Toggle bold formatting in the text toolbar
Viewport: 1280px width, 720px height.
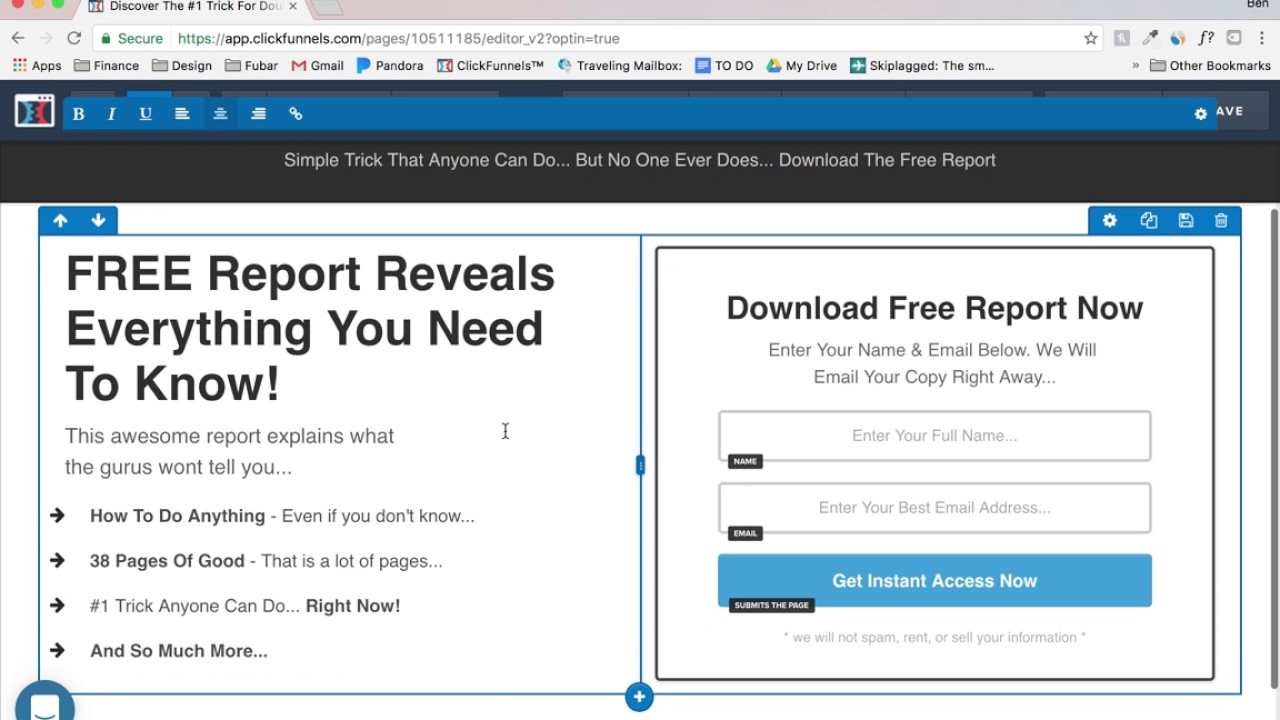pyautogui.click(x=78, y=114)
